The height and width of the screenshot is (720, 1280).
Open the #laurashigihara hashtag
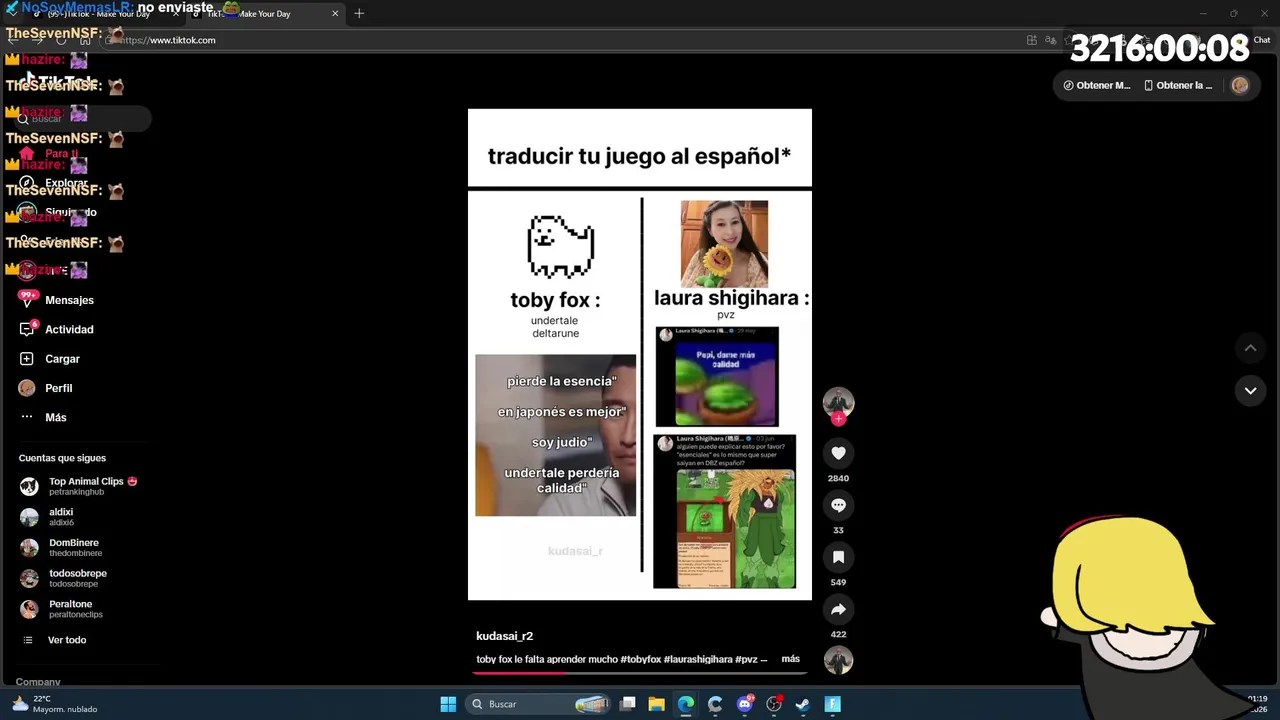(698, 659)
